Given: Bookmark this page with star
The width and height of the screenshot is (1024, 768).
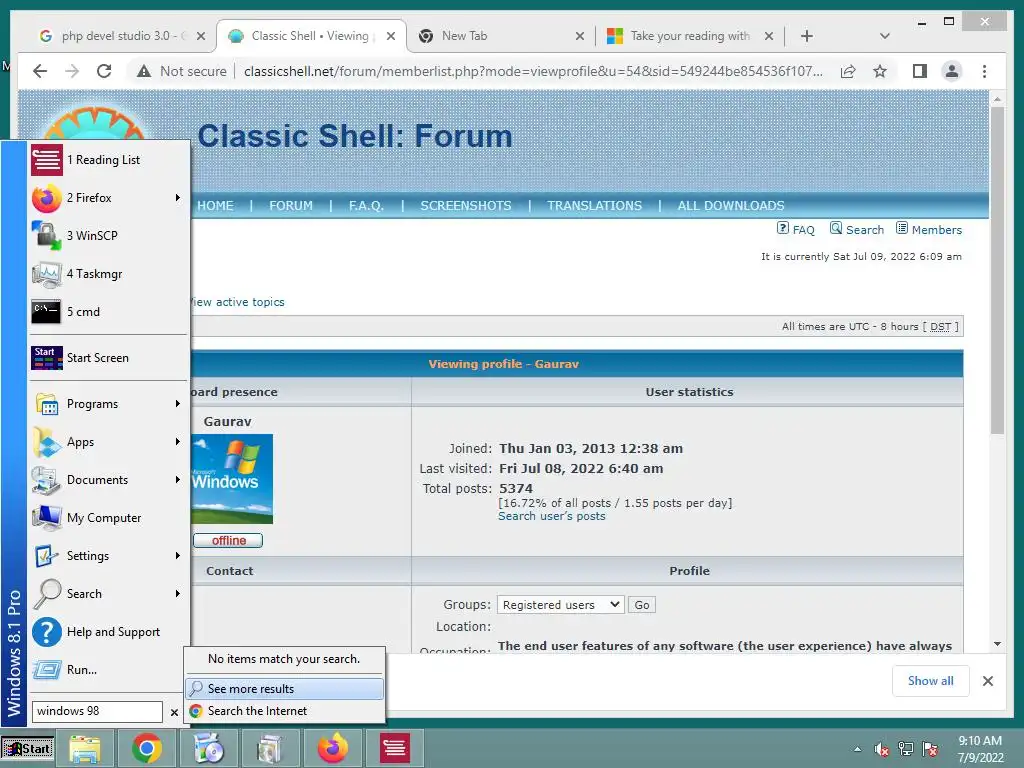Looking at the screenshot, I should 880,71.
